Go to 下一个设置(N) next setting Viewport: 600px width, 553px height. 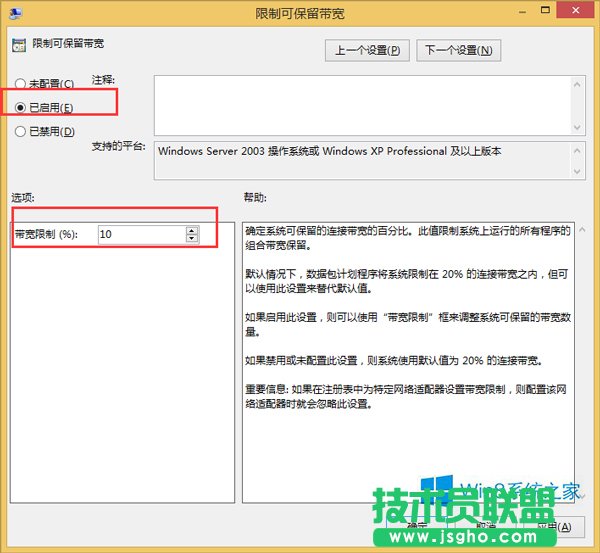coord(458,50)
